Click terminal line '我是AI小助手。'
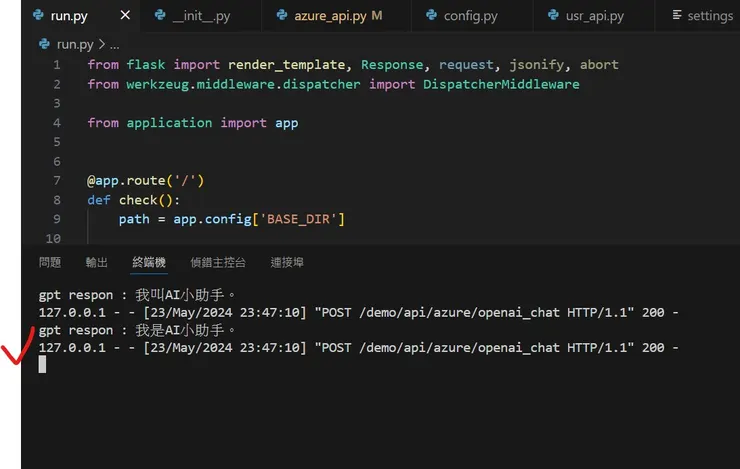 [185, 330]
